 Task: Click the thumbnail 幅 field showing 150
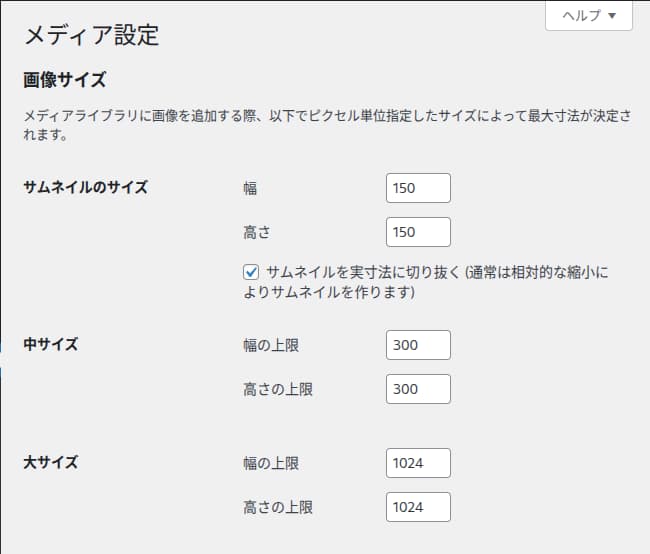[418, 188]
